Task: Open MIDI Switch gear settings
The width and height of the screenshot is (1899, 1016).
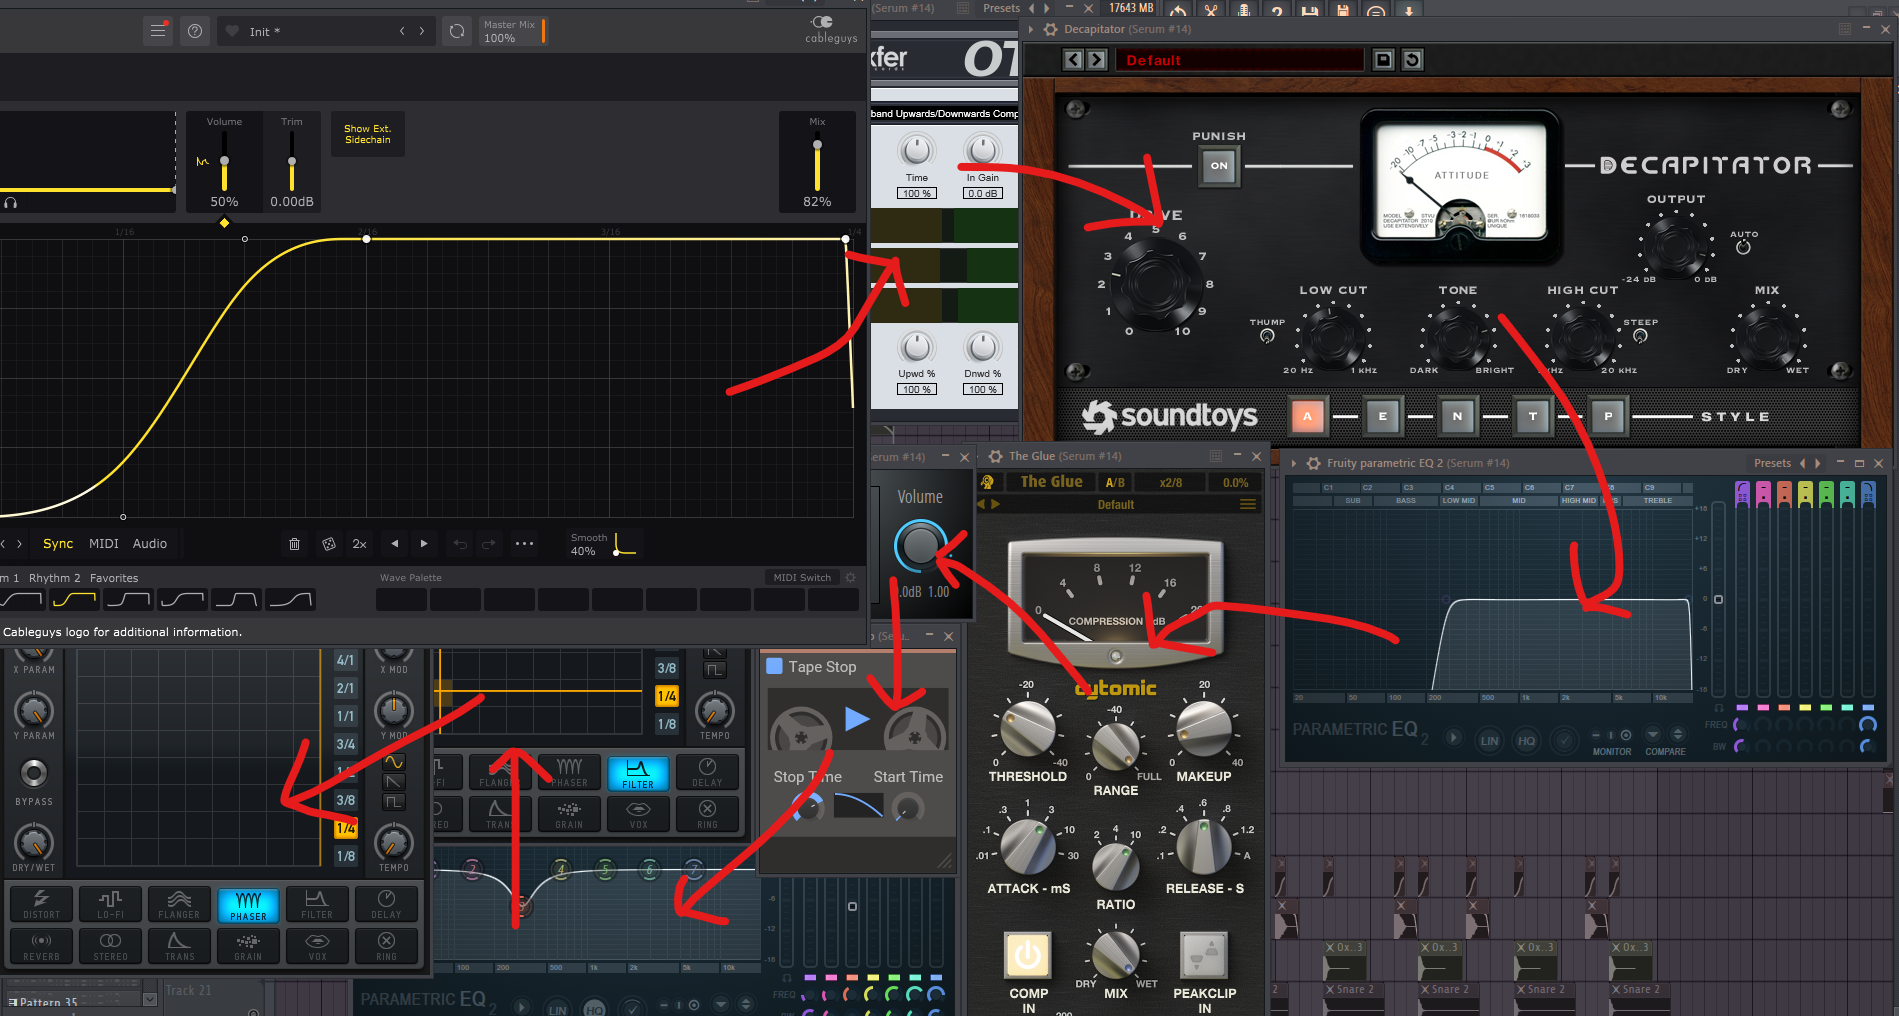Action: click(x=851, y=577)
